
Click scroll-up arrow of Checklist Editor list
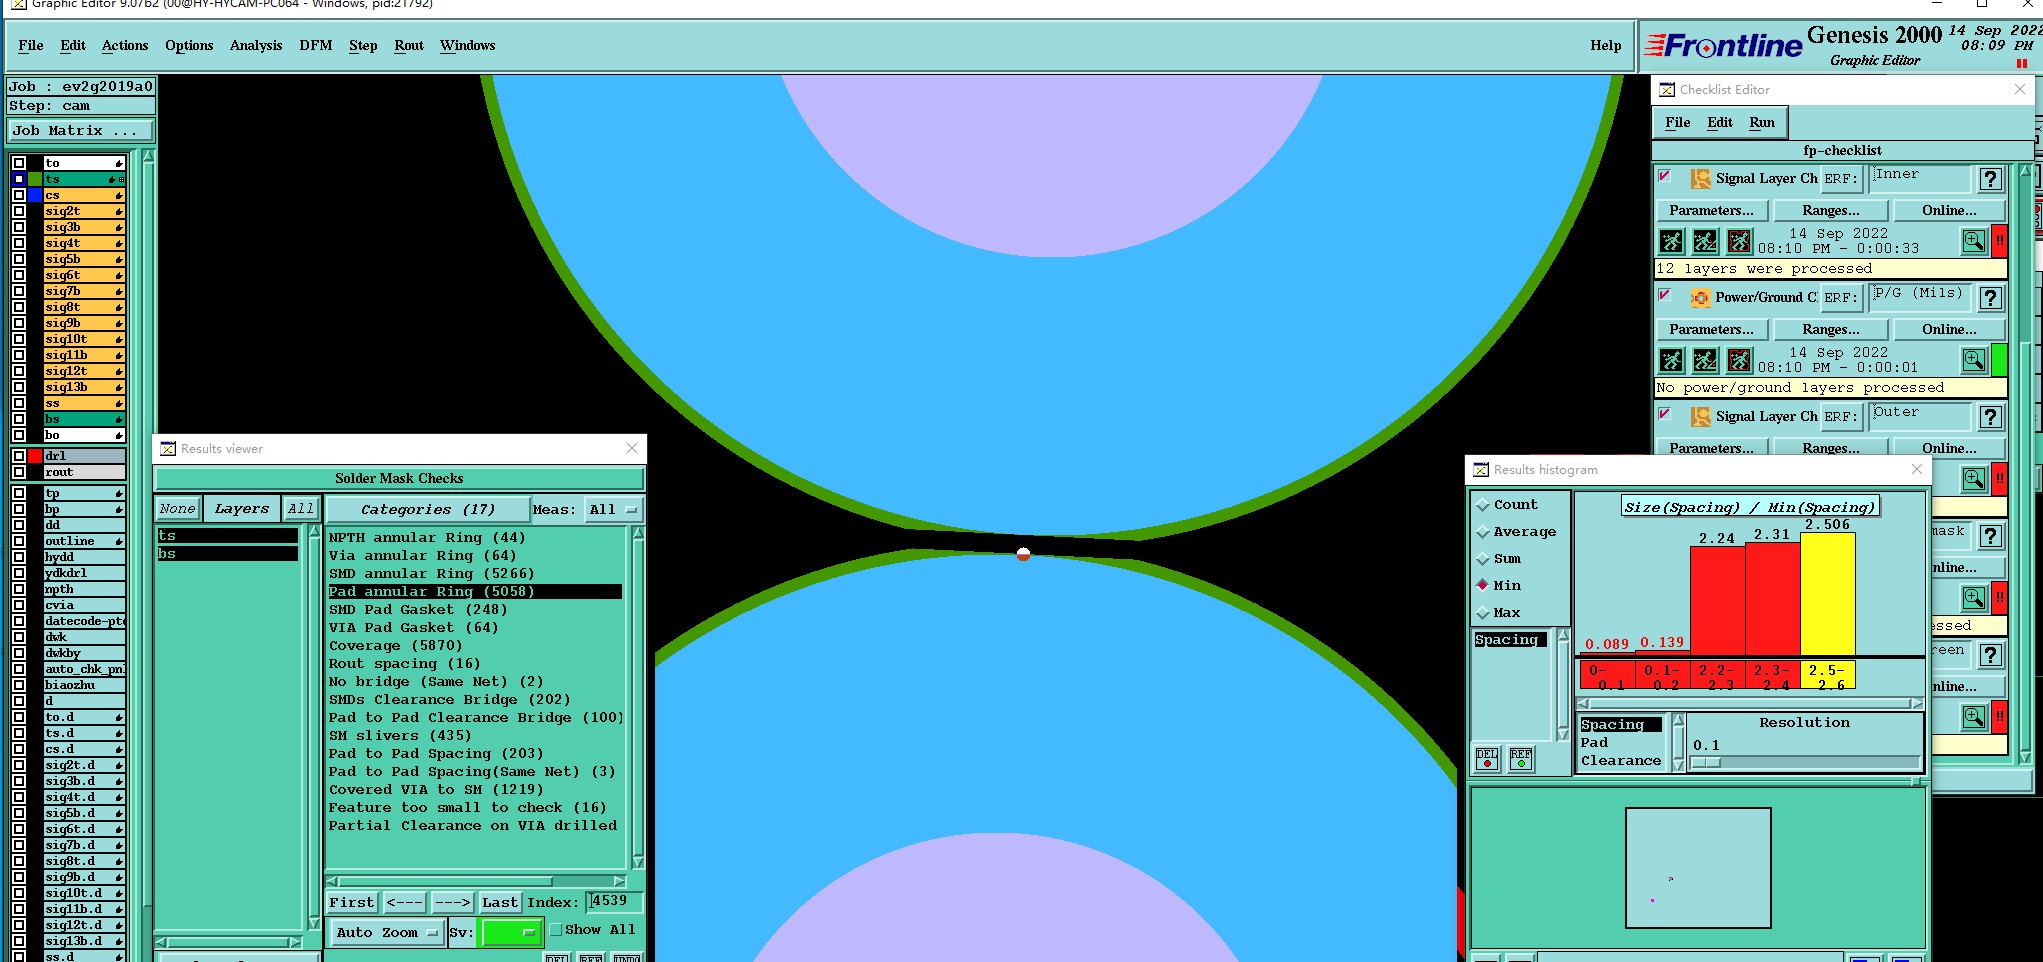(2025, 172)
